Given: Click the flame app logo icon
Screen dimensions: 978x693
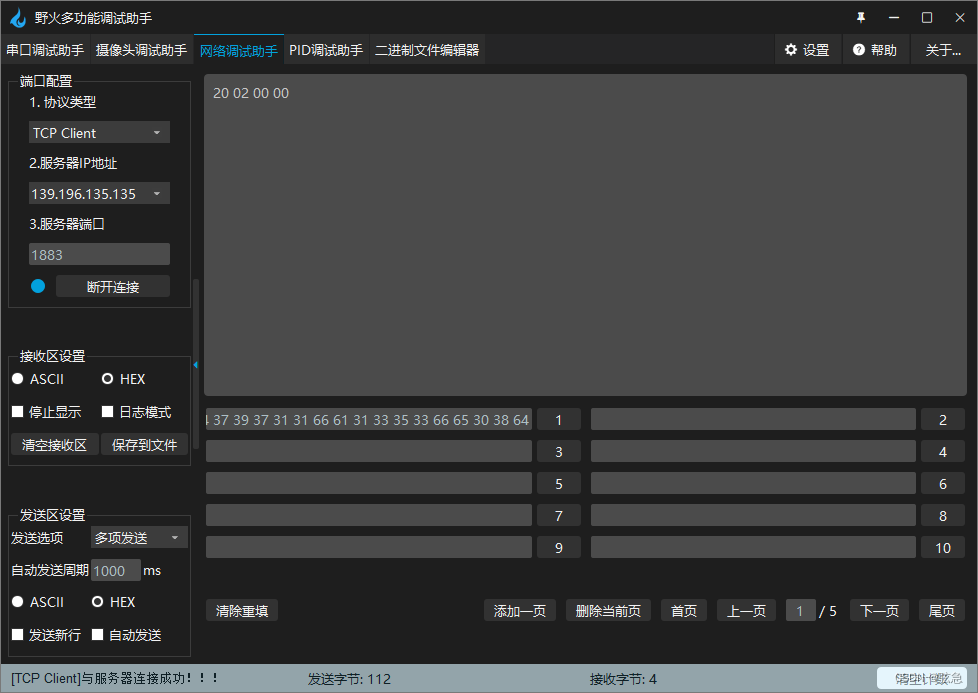Looking at the screenshot, I should coord(18,17).
